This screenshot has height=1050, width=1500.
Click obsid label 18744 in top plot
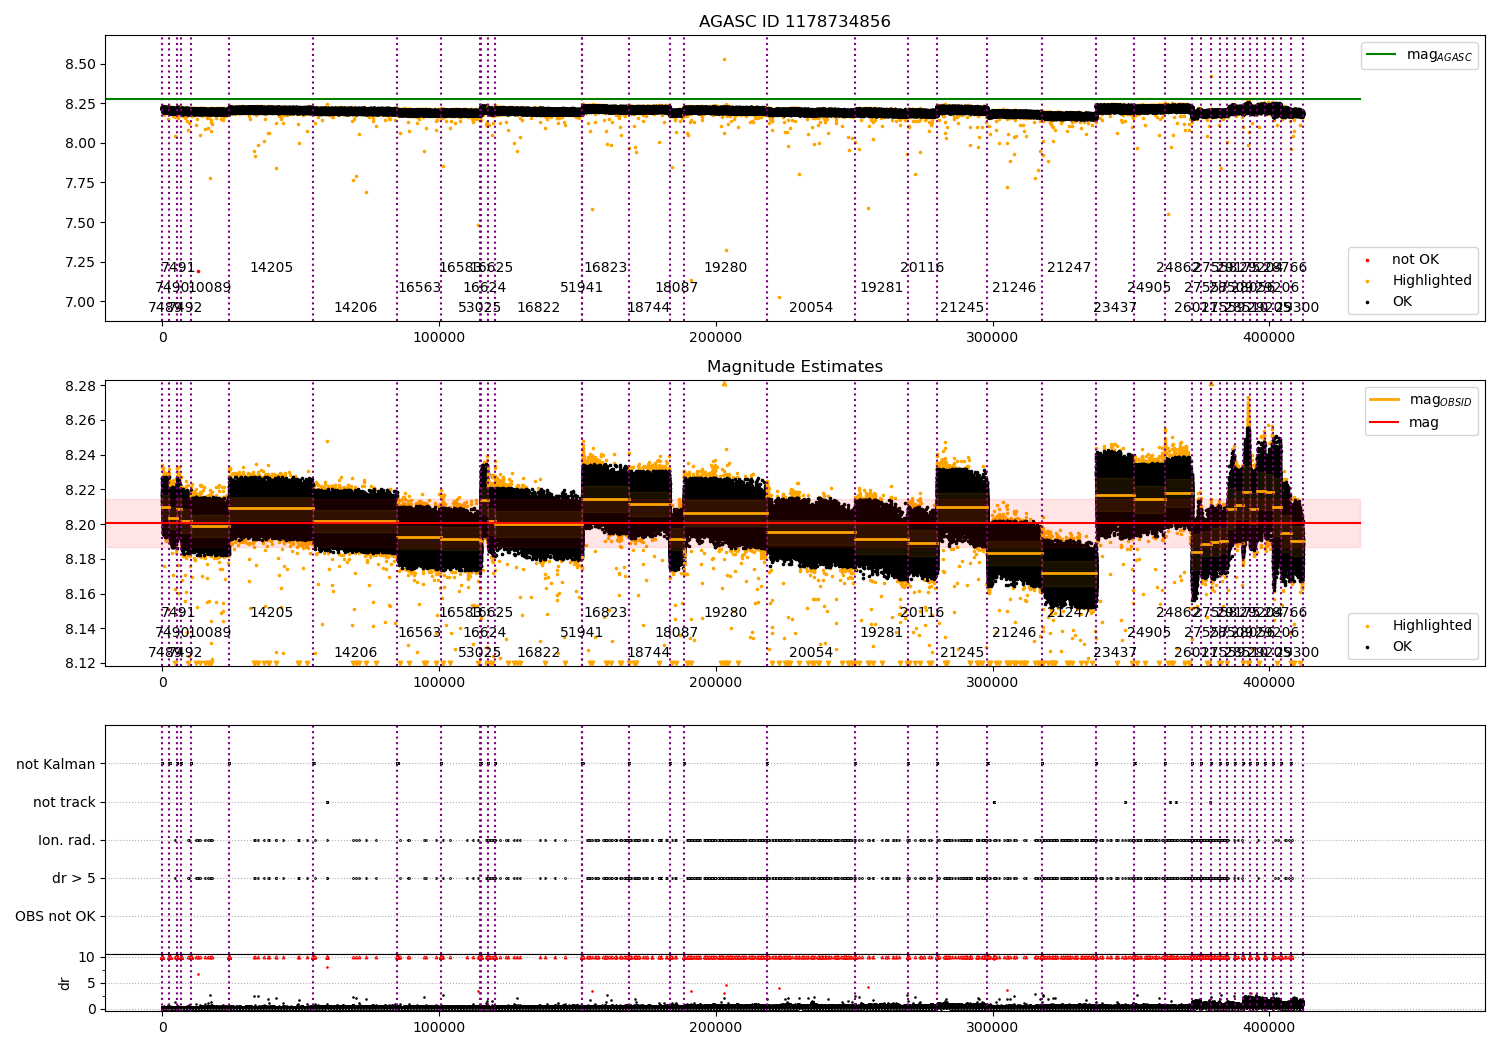(x=648, y=308)
